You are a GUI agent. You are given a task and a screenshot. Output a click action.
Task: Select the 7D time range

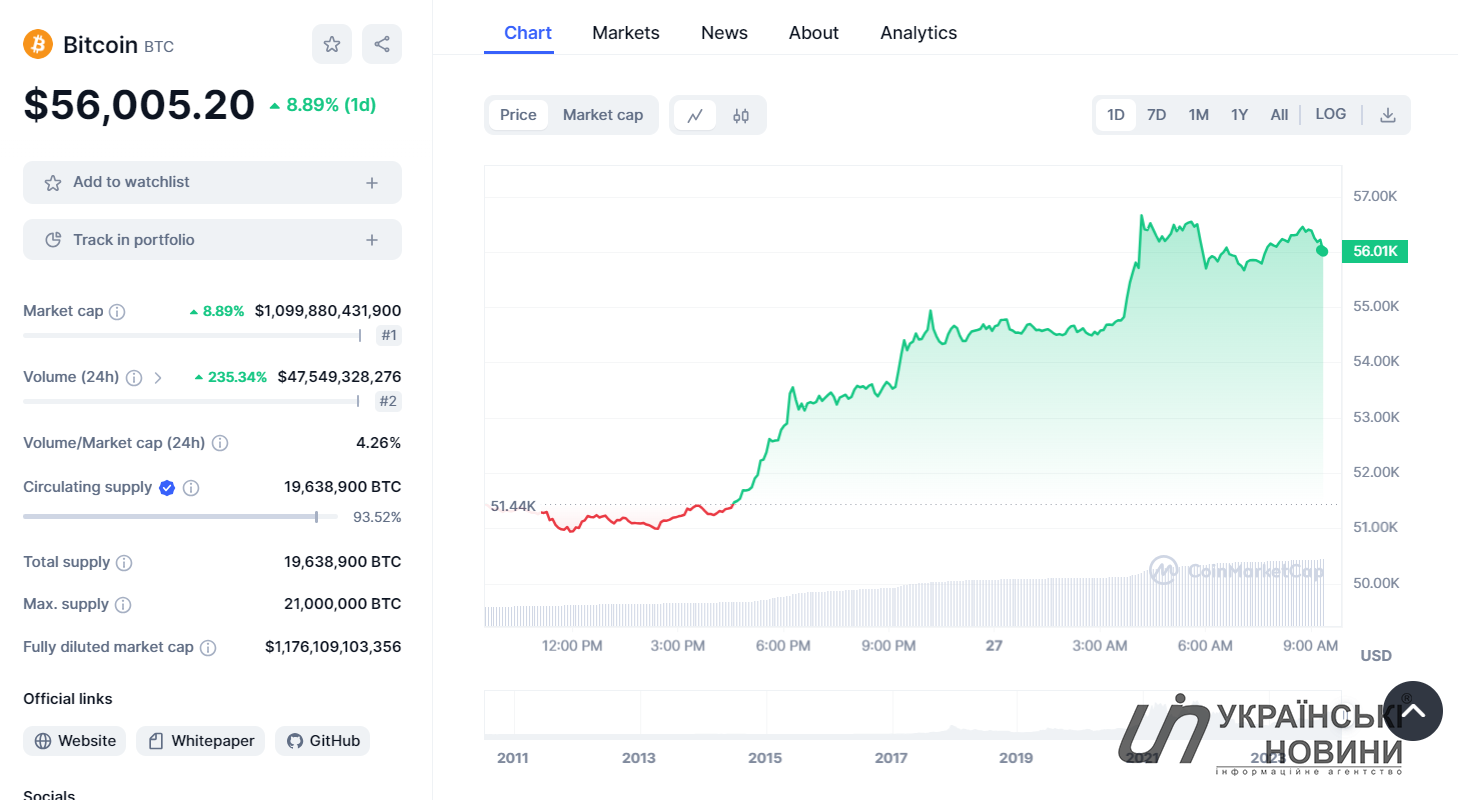pyautogui.click(x=1157, y=115)
